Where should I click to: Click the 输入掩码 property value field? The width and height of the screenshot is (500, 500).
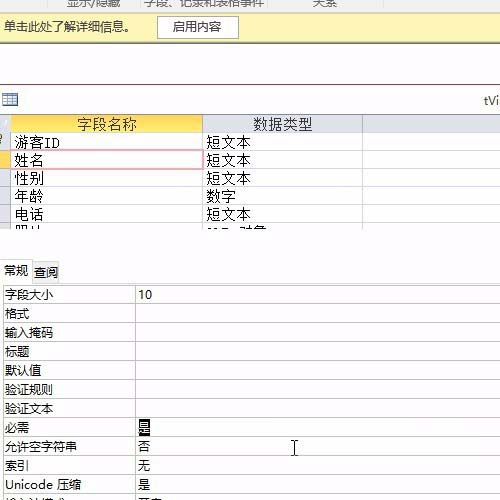click(318, 332)
